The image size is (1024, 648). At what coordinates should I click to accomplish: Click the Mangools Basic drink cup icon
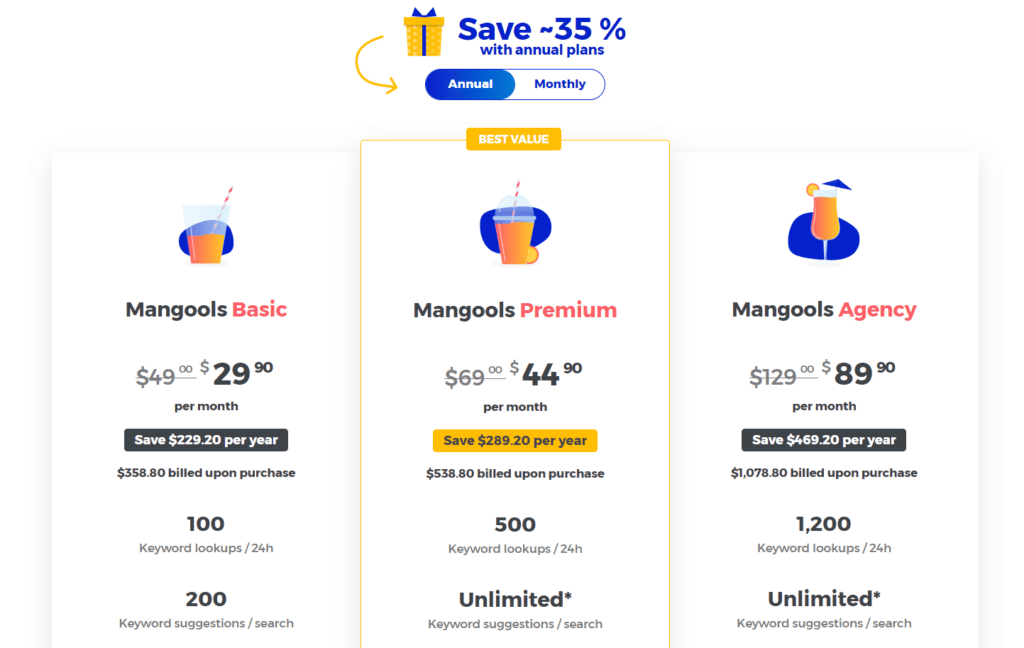[206, 227]
